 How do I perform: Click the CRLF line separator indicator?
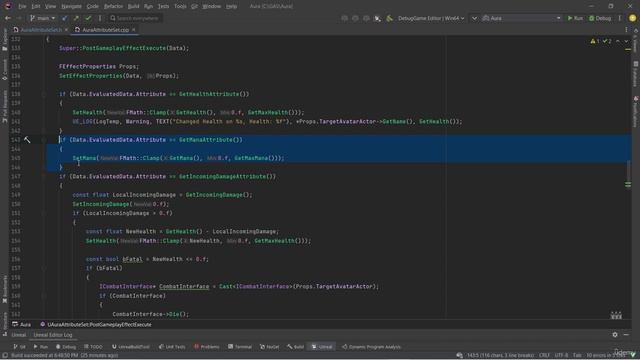(x=544, y=355)
